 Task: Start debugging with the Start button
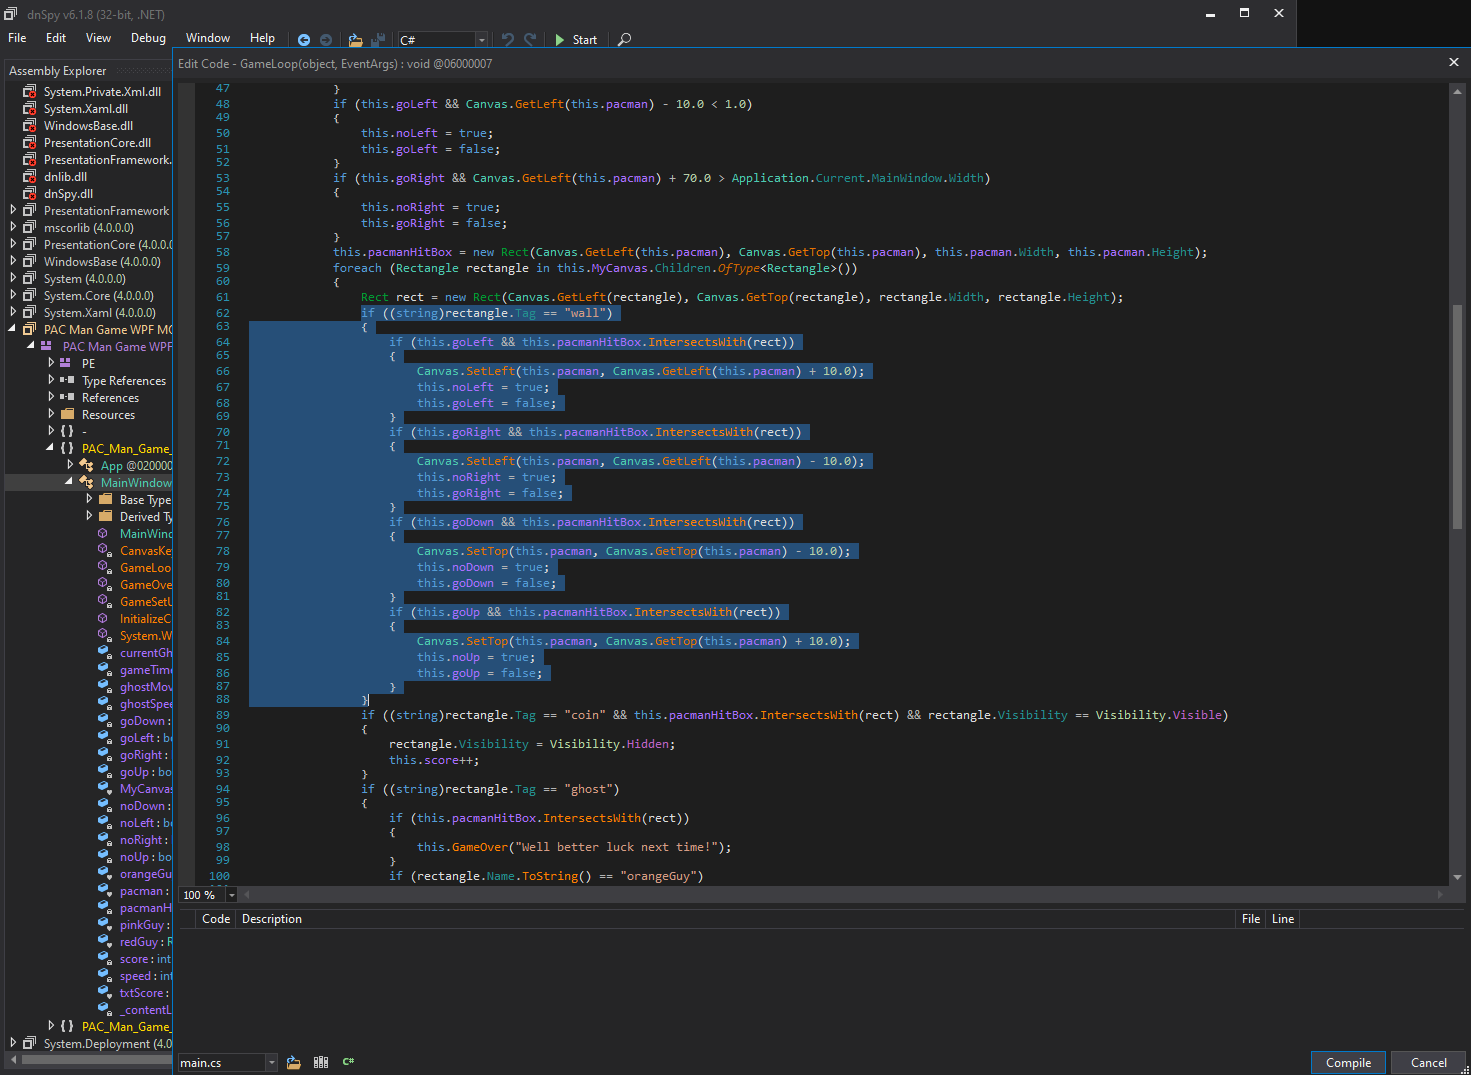576,40
